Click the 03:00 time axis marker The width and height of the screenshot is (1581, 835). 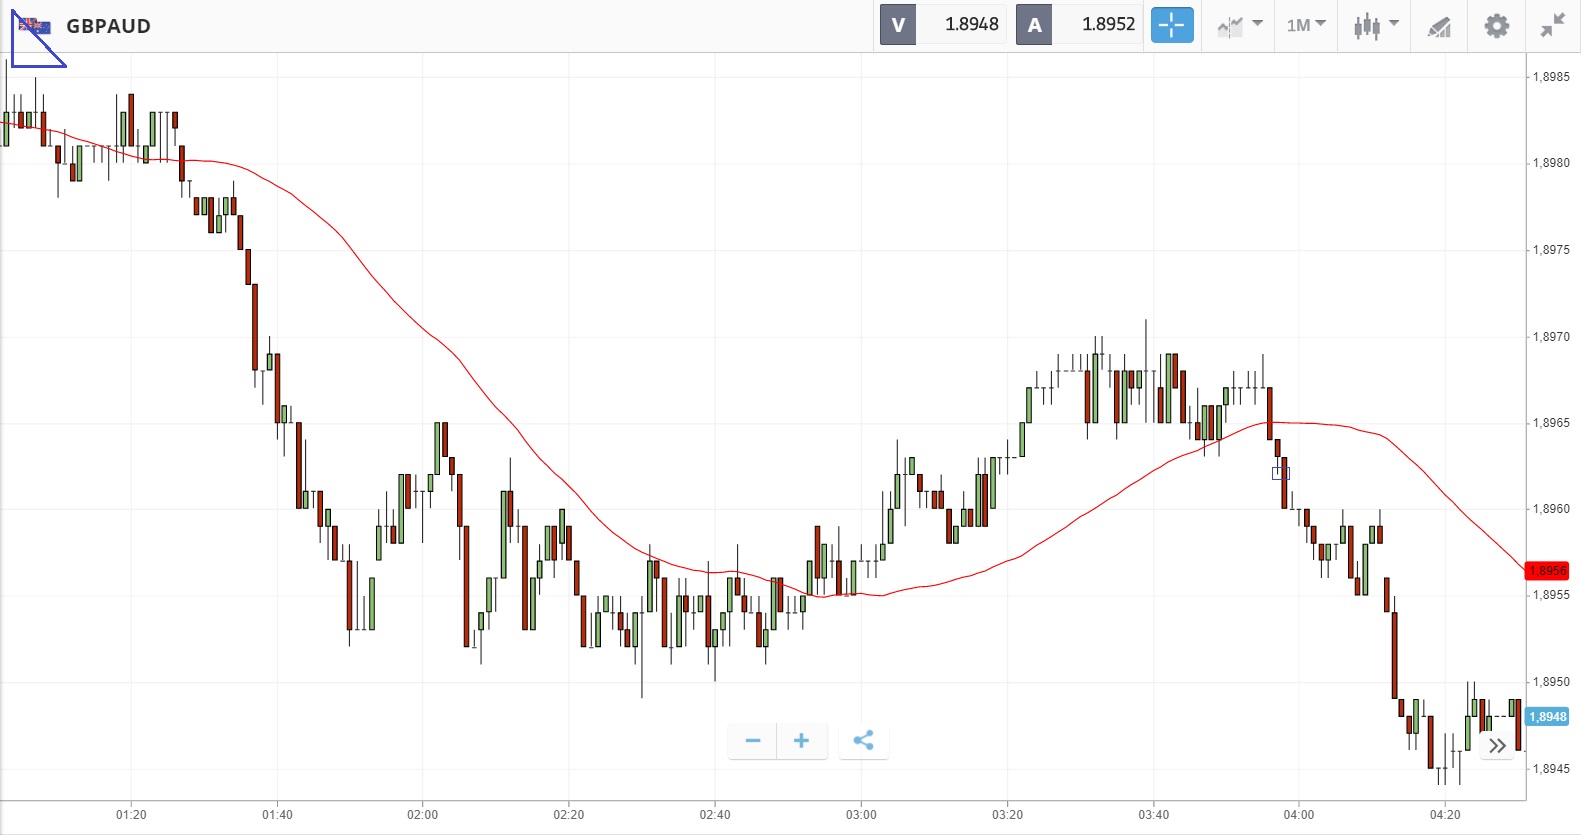861,815
